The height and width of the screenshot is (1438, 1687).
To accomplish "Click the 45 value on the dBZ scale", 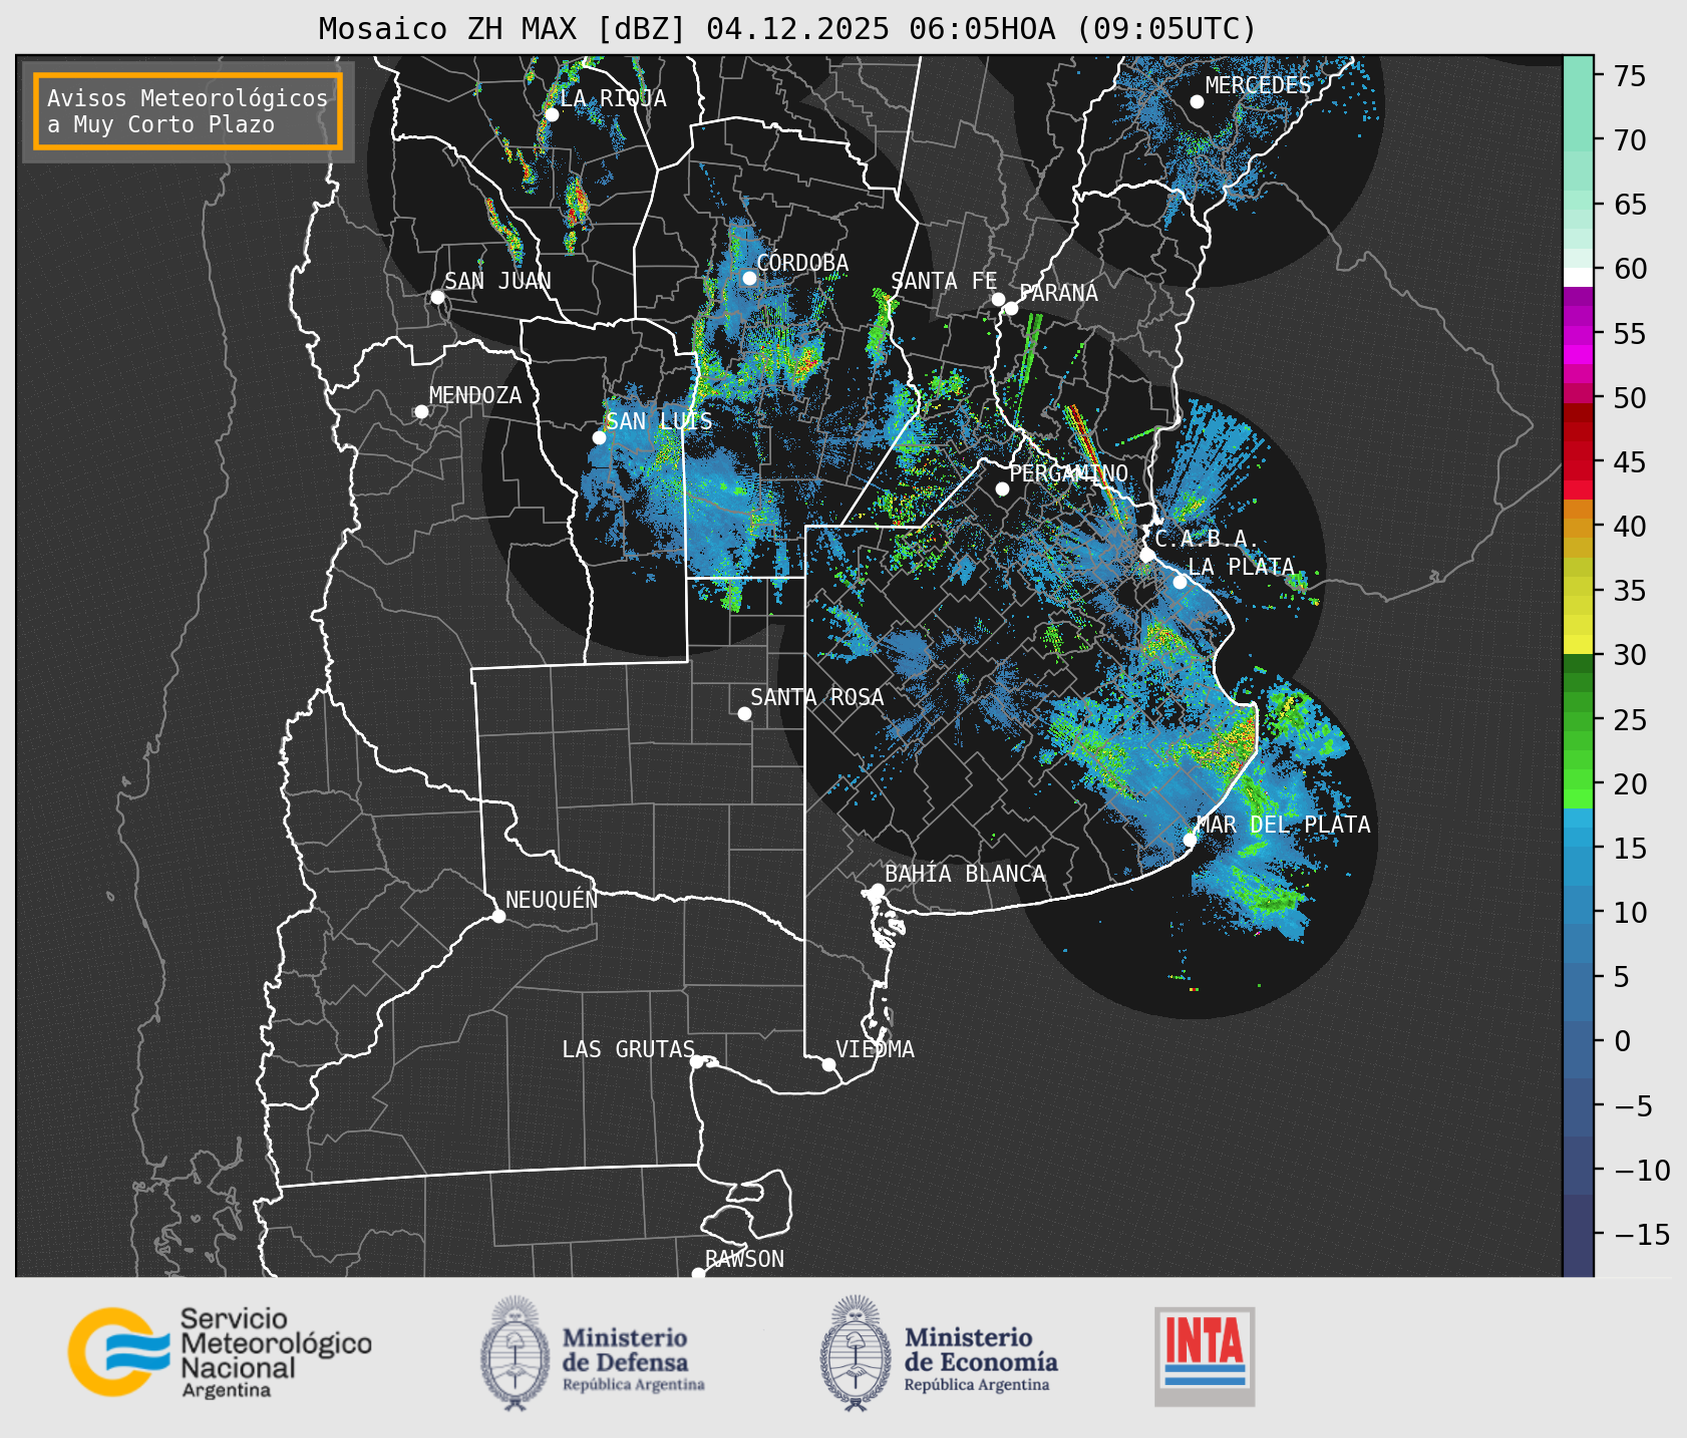I will click(1628, 462).
